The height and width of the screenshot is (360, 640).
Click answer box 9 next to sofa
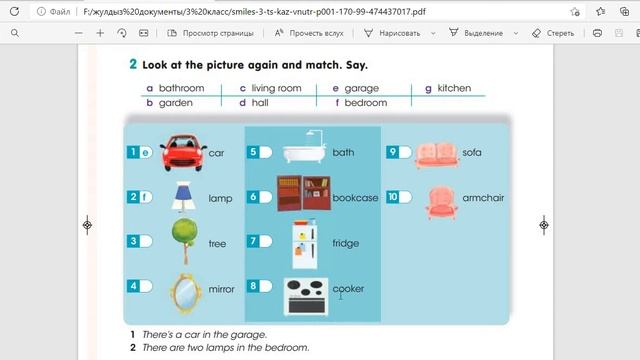pyautogui.click(x=405, y=152)
